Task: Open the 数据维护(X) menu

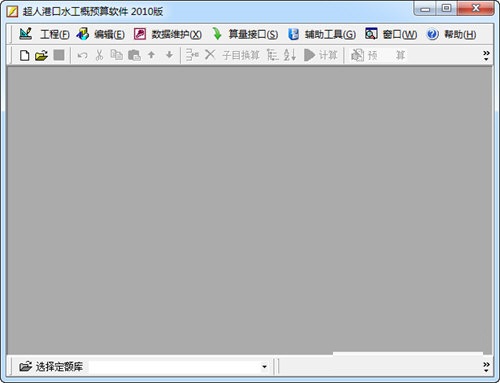Action: coord(168,34)
